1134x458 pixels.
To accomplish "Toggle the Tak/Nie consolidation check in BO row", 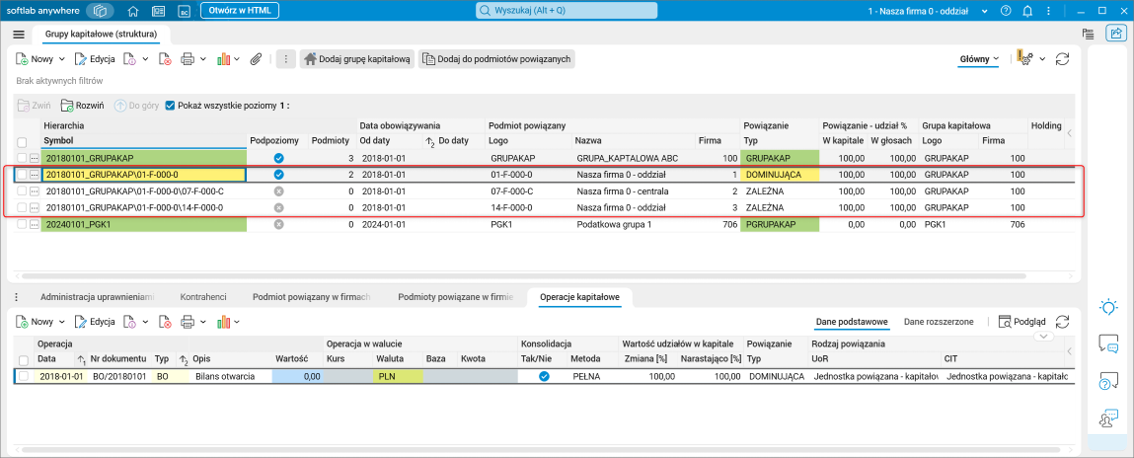I will point(545,376).
